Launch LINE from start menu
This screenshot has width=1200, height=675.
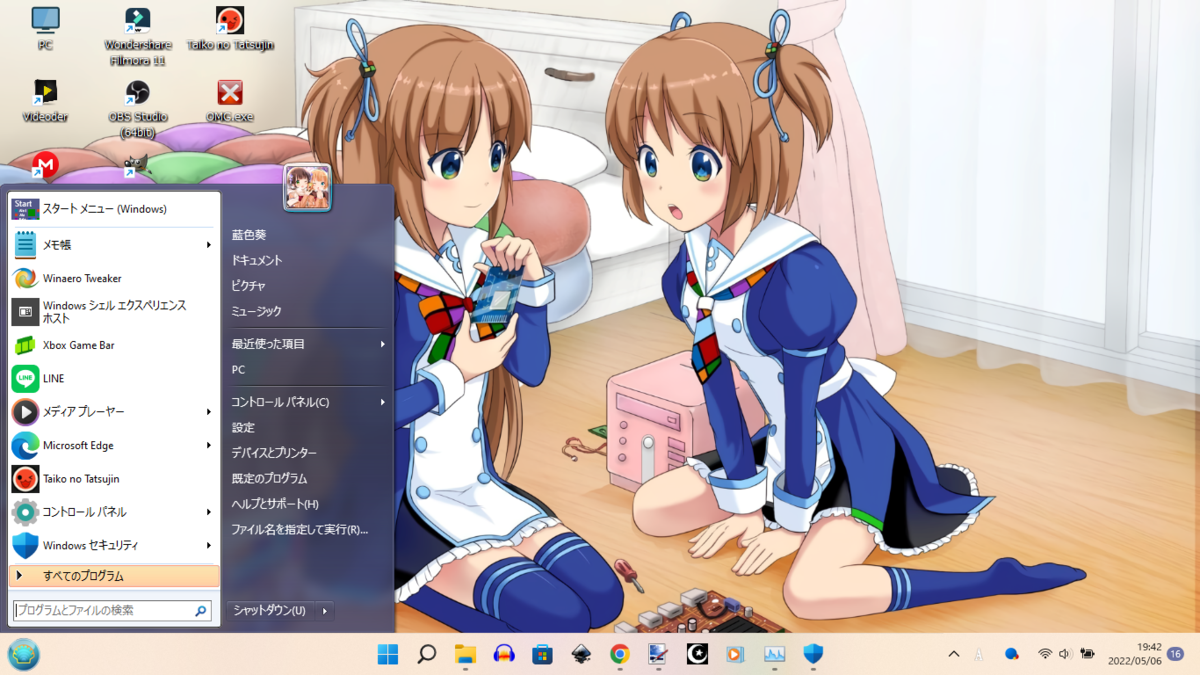tap(114, 378)
